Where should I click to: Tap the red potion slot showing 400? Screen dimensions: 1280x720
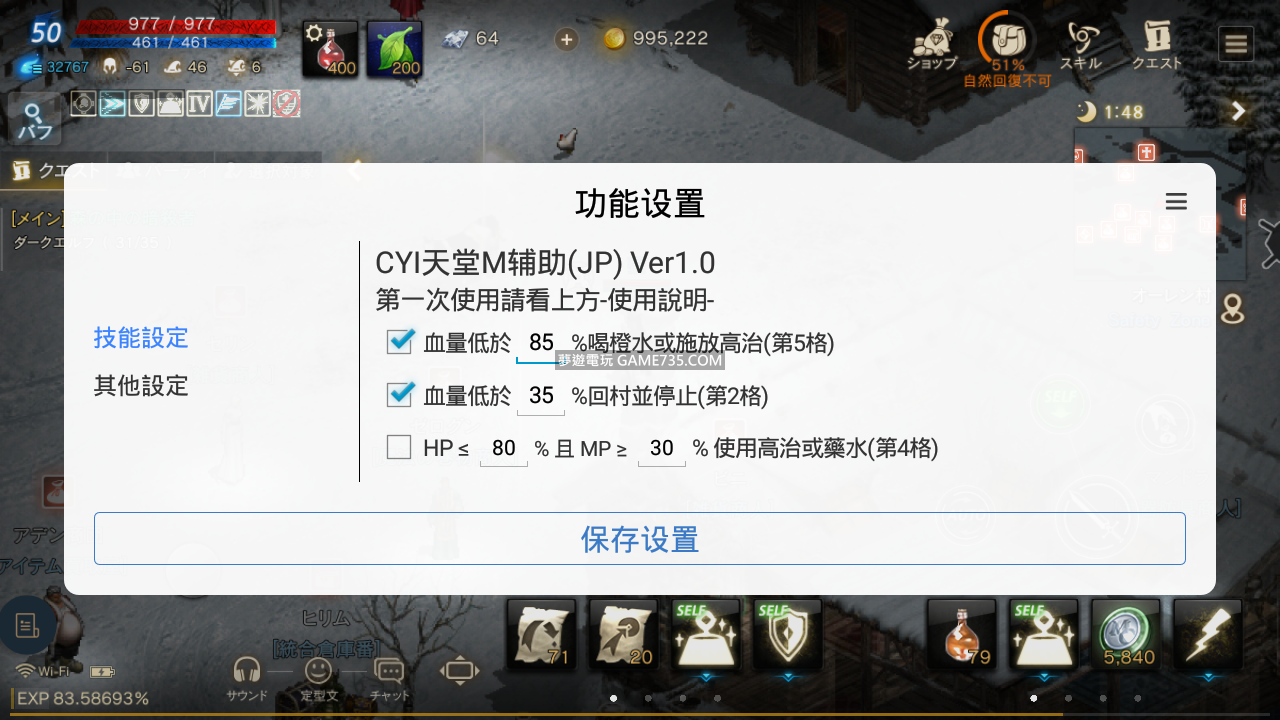coord(331,49)
